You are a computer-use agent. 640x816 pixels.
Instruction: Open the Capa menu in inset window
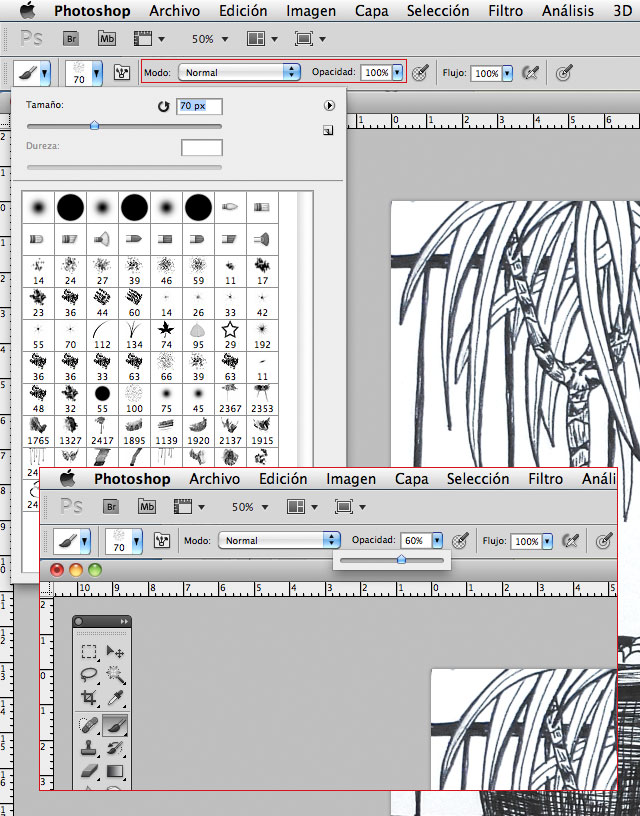coord(411,479)
